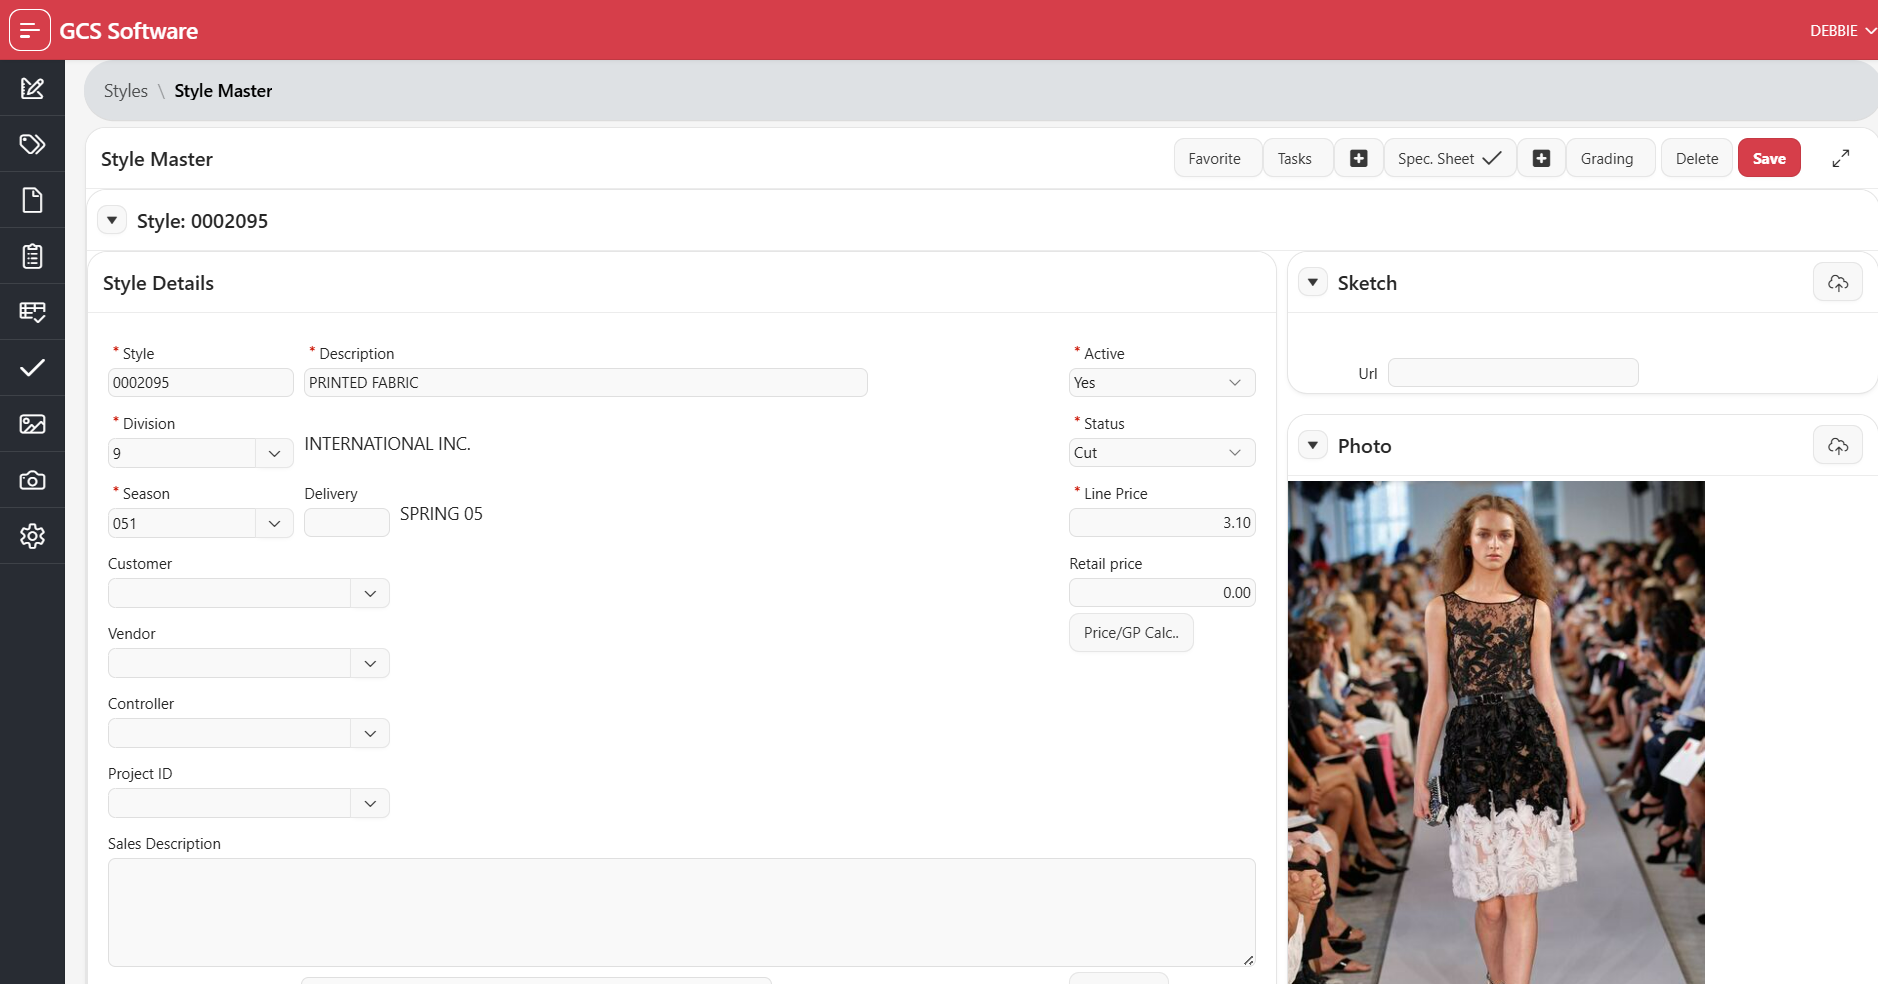This screenshot has height=984, width=1878.
Task: Open the camera sidebar icon
Action: coord(32,480)
